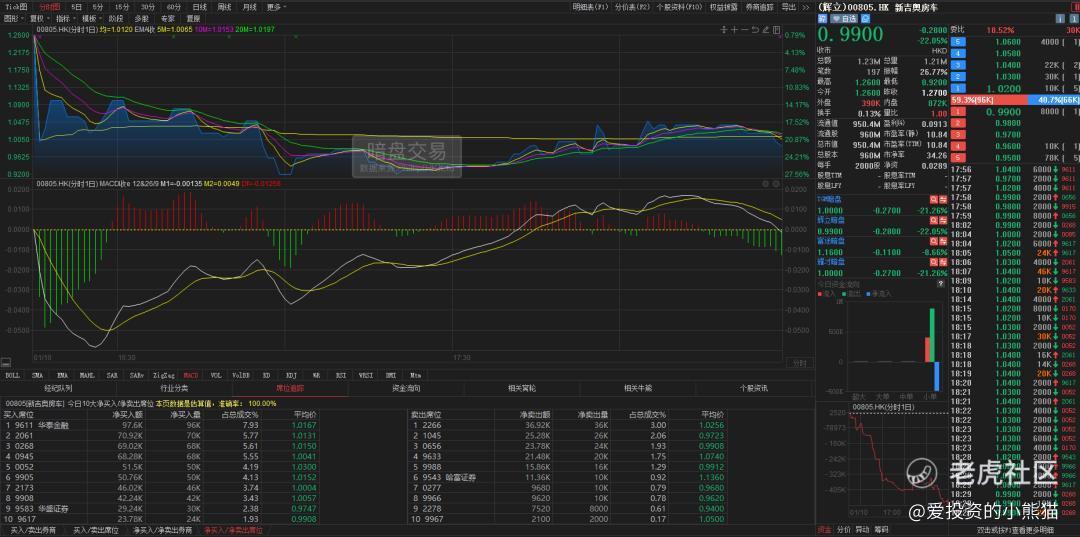1080x537 pixels.
Task: Click the refresh icon beside 自选
Action: pyautogui.click(x=864, y=19)
